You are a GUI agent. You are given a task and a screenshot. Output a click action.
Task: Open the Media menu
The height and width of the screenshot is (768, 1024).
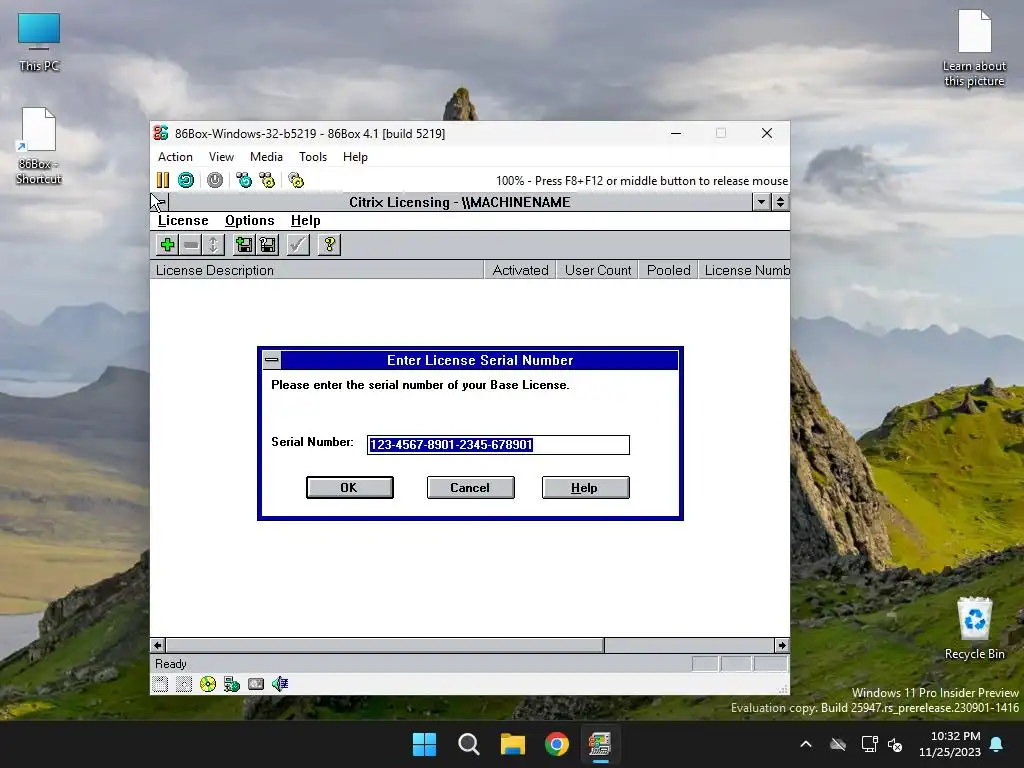266,157
